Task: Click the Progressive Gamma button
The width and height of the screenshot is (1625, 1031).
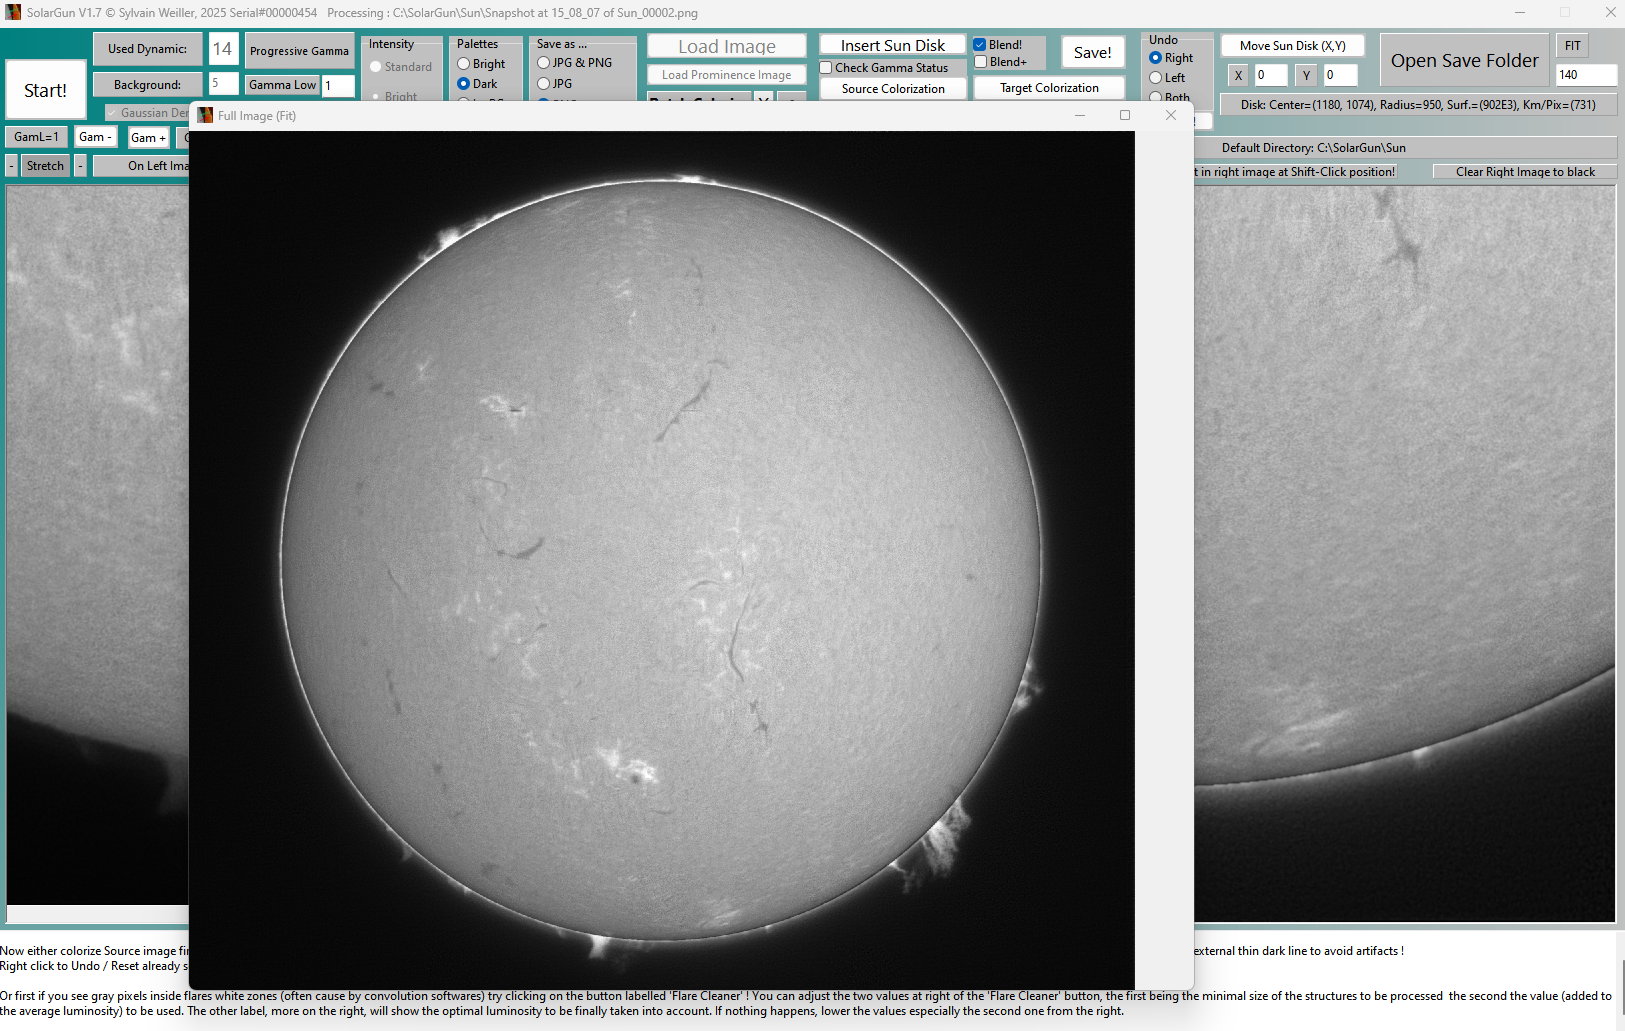Action: coord(300,51)
